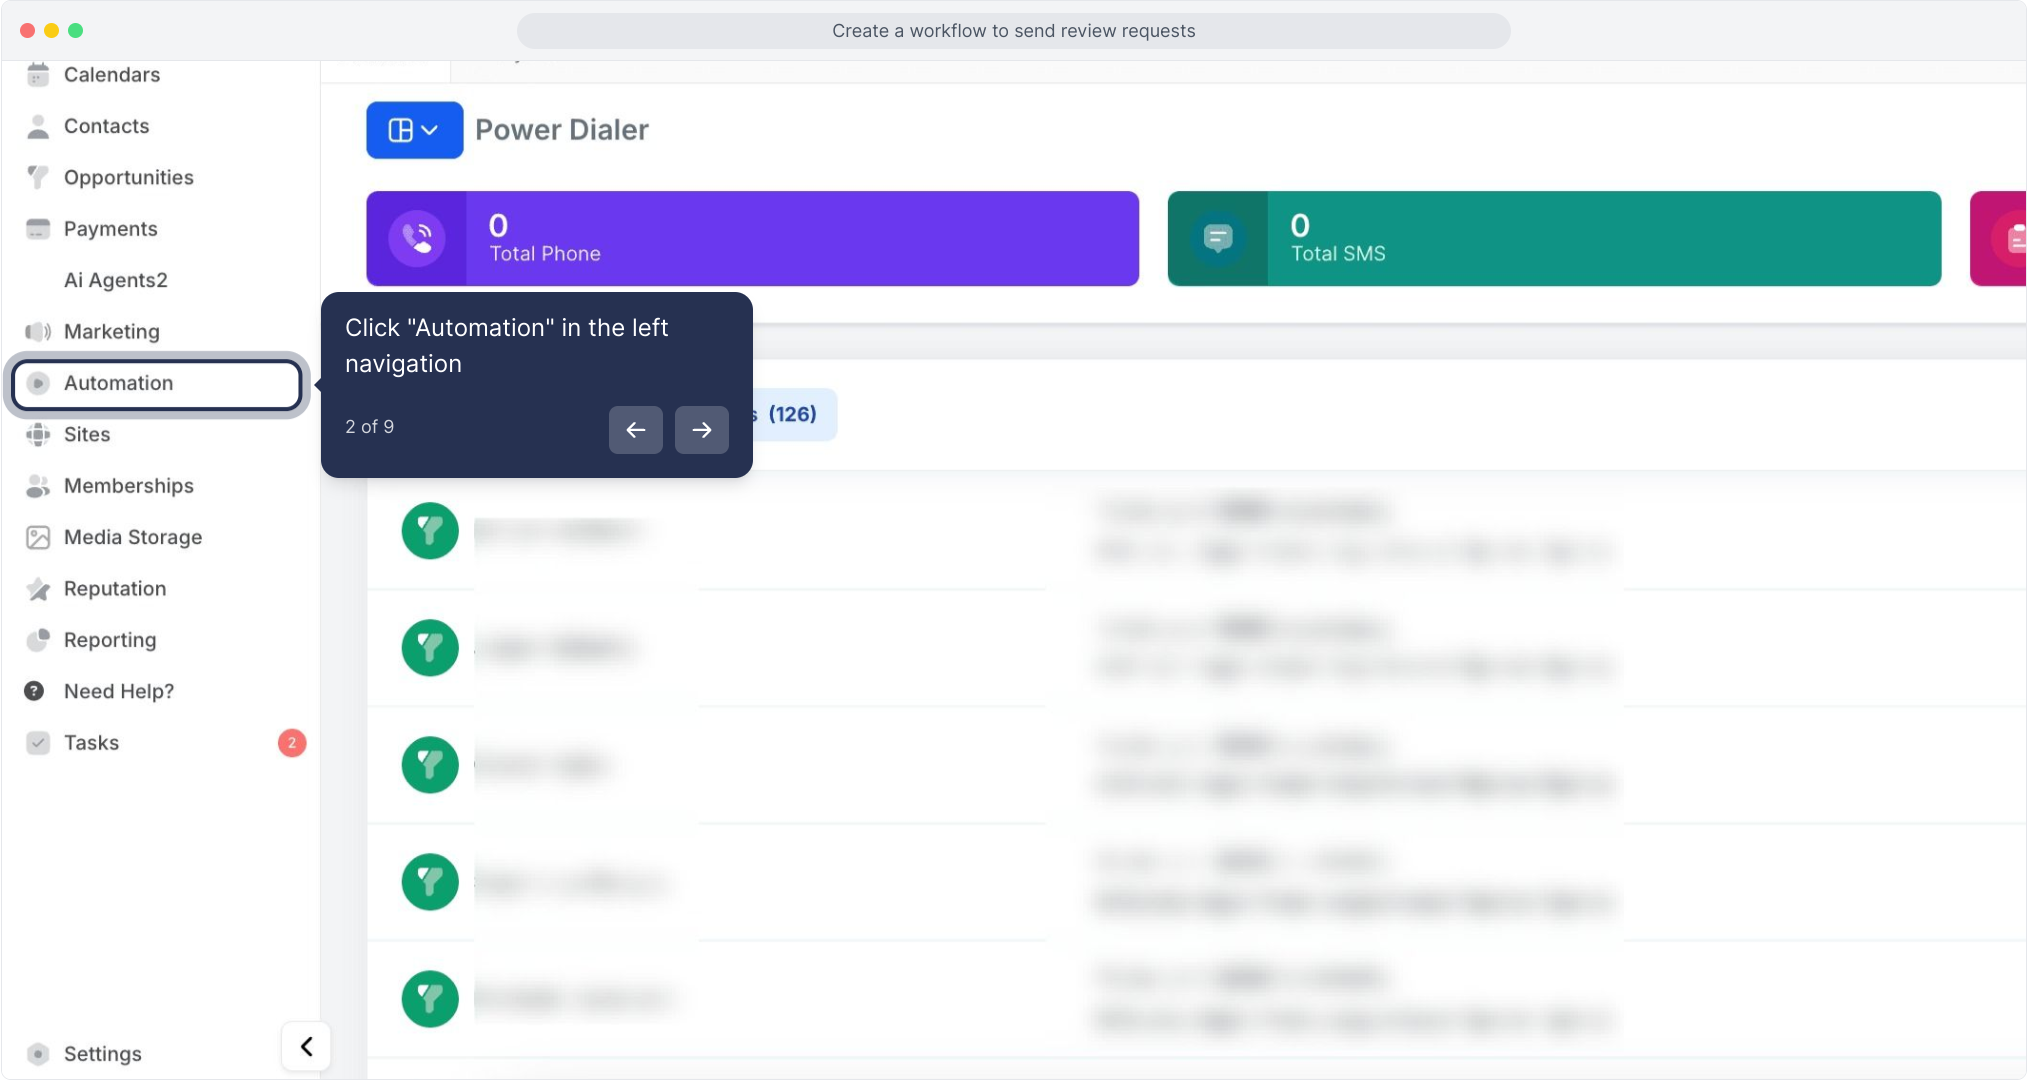This screenshot has width=2028, height=1080.
Task: Click the Sites globe icon
Action: (x=38, y=435)
